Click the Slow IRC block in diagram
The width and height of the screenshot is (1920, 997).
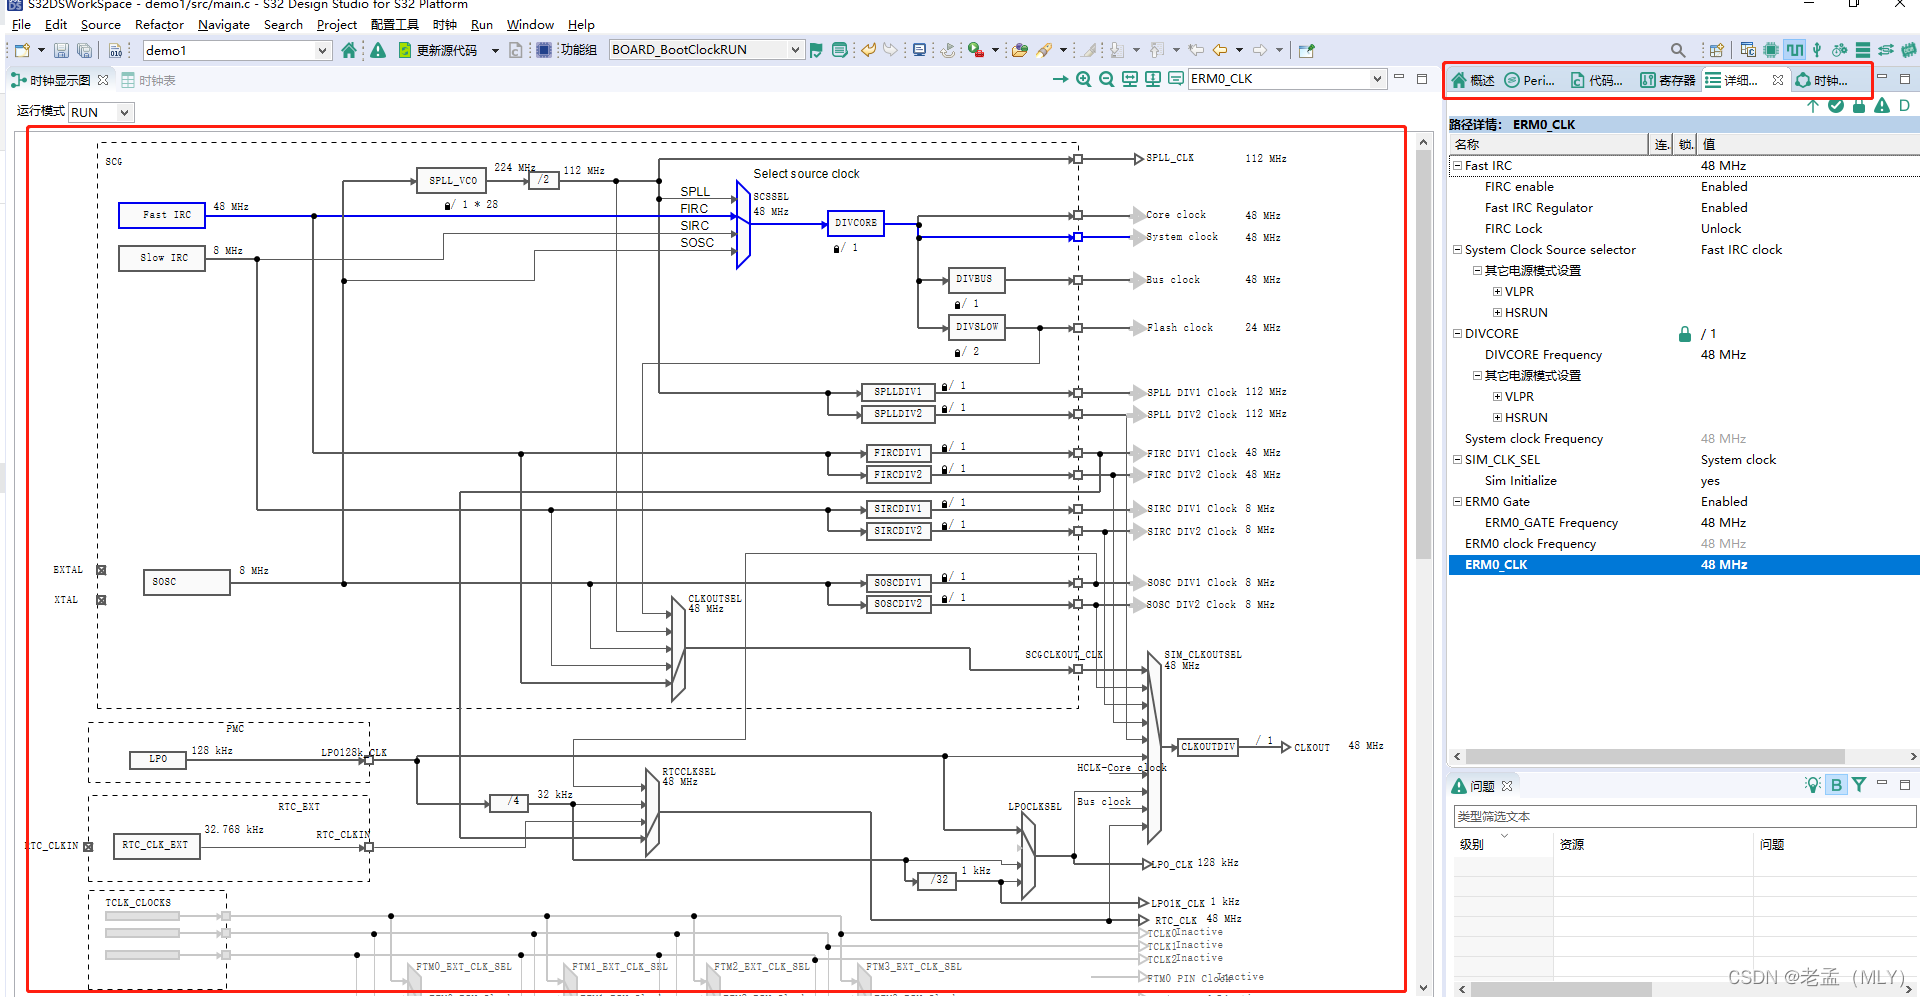[162, 258]
